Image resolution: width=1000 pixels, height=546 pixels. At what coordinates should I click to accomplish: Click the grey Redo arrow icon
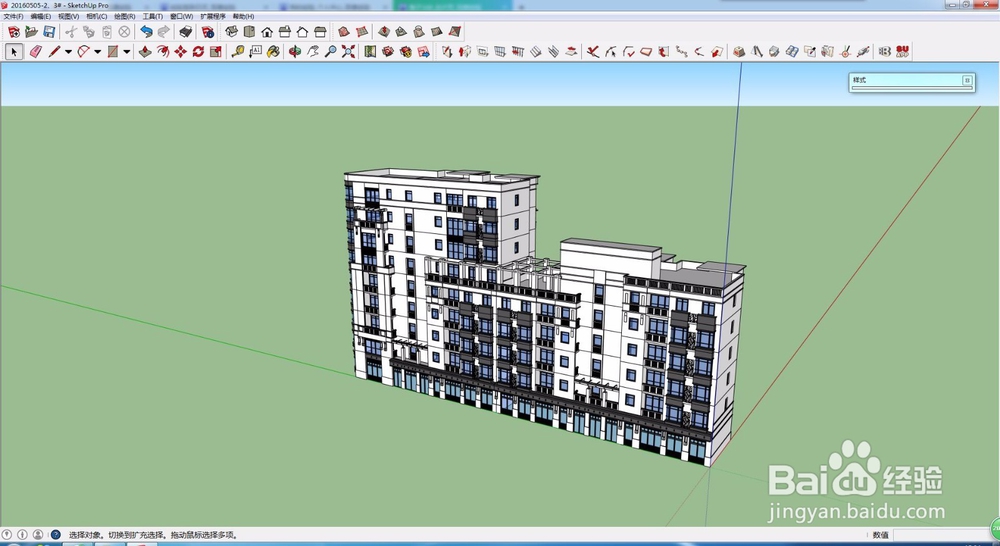tap(164, 32)
